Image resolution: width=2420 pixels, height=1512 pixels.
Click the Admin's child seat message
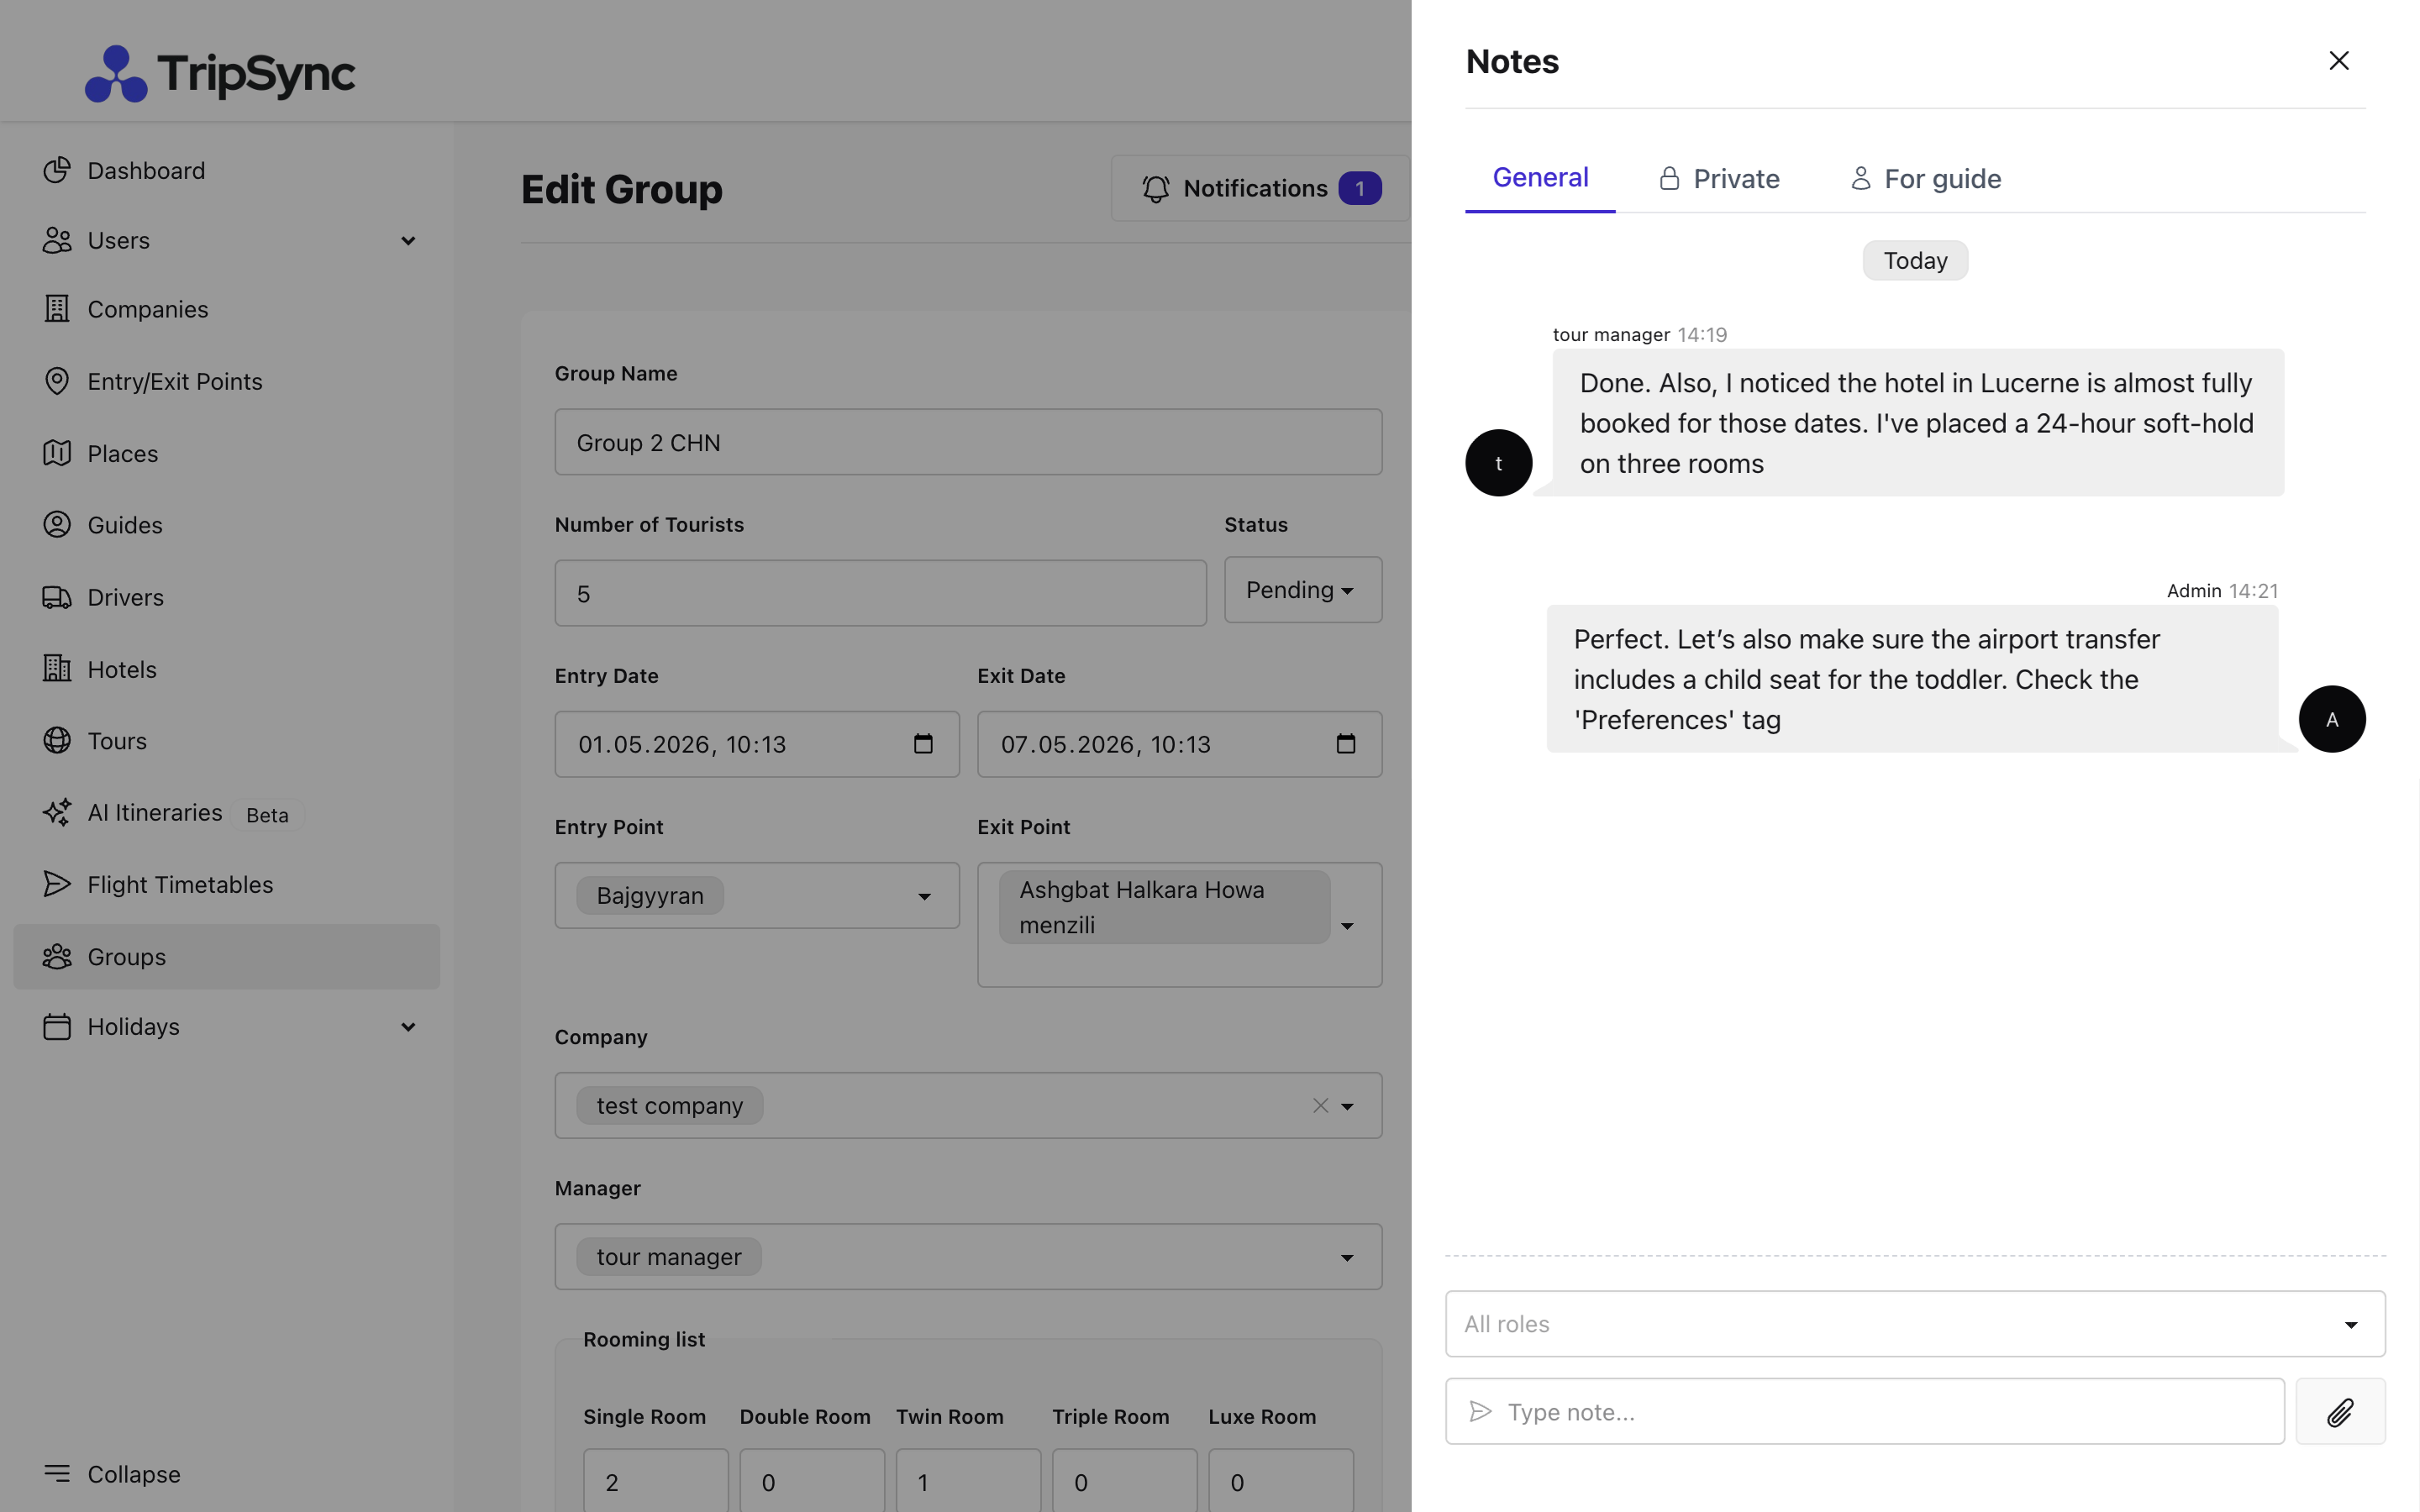point(1912,679)
